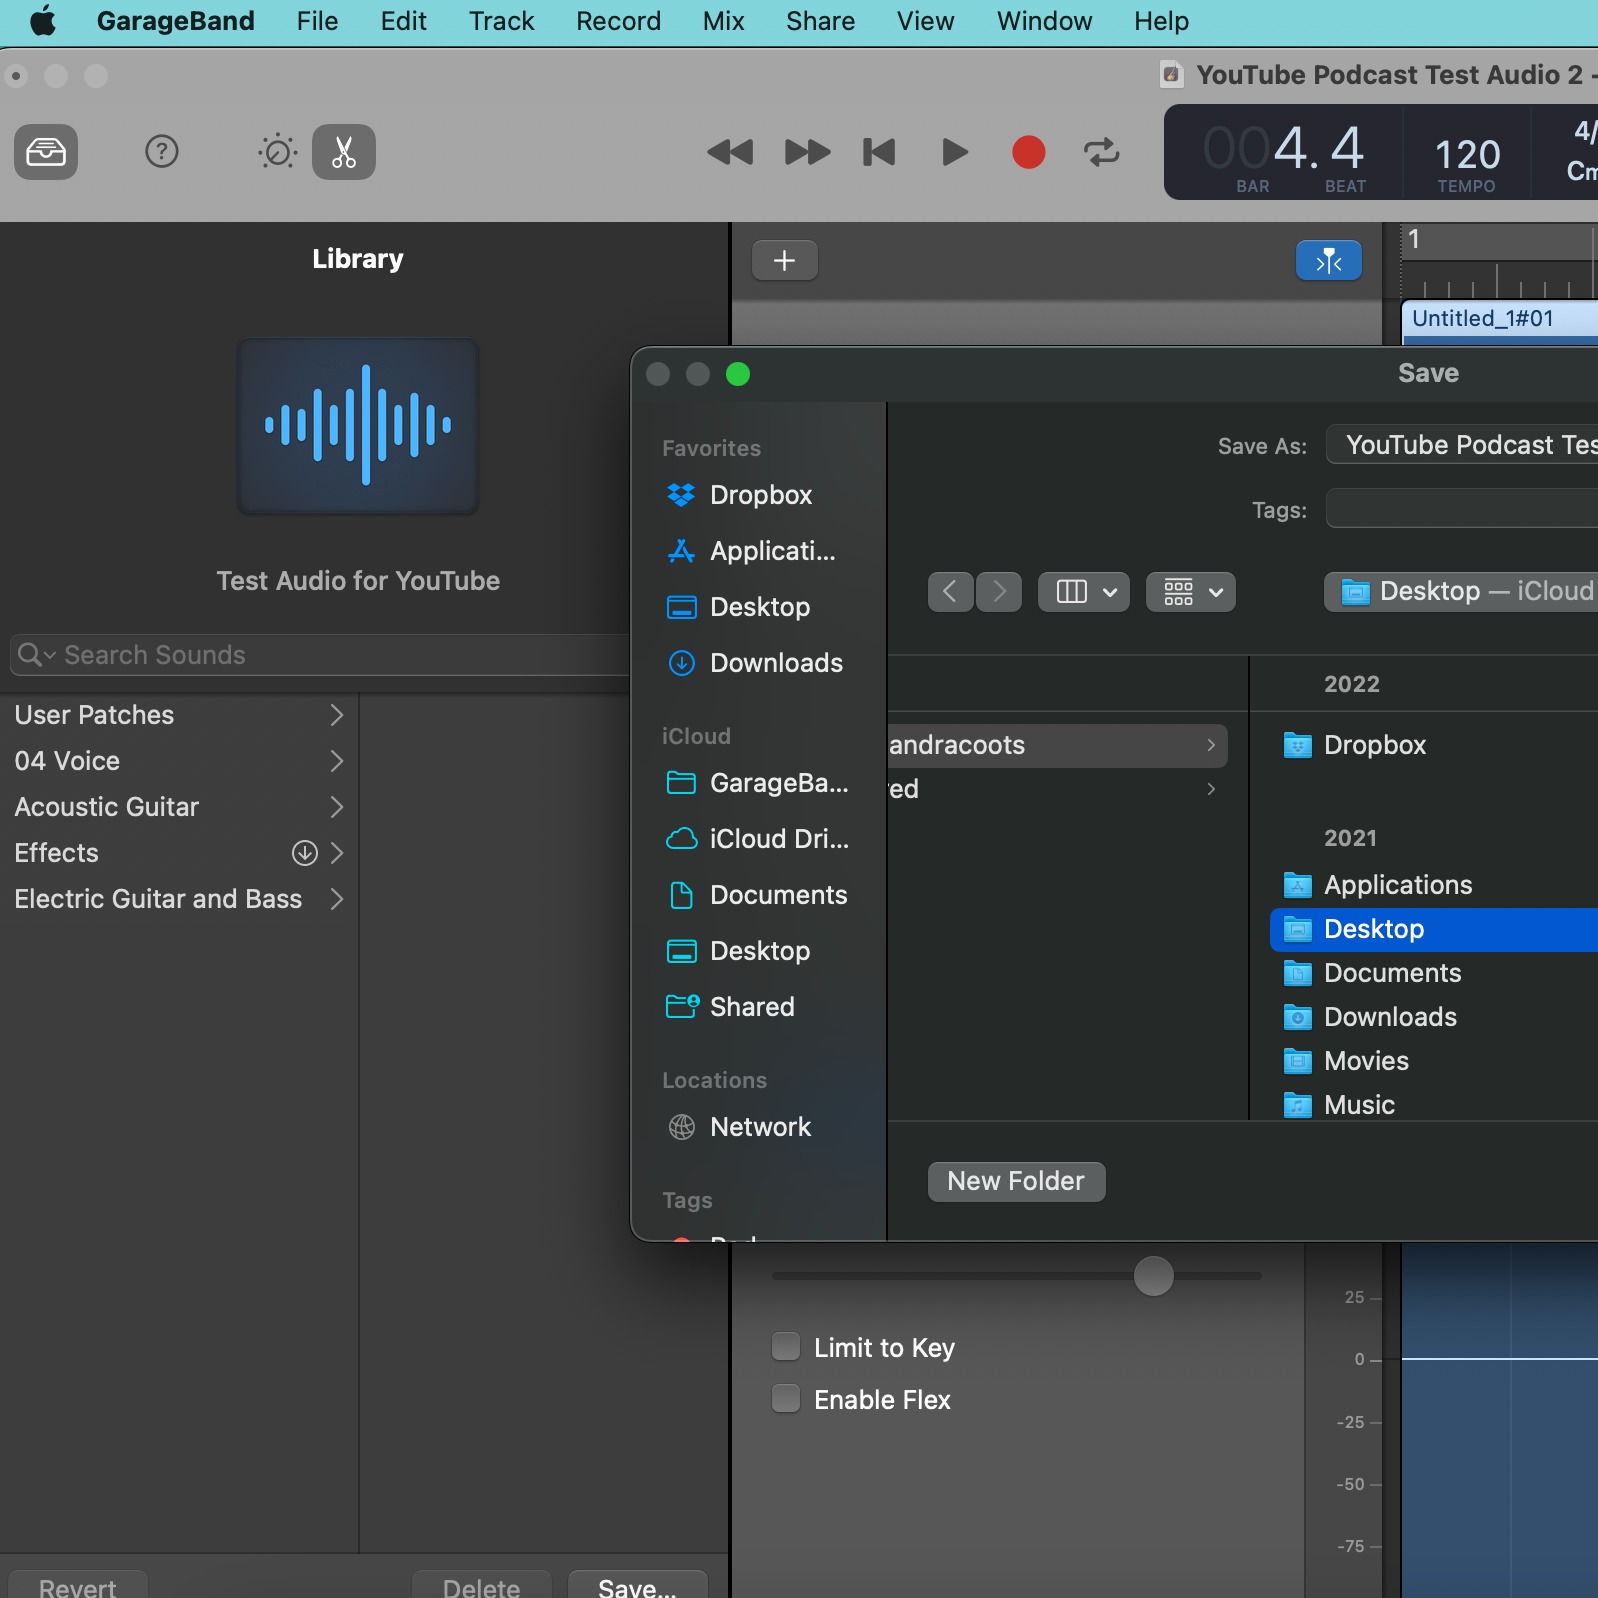Open the Apple menu
The width and height of the screenshot is (1598, 1598).
(x=43, y=21)
